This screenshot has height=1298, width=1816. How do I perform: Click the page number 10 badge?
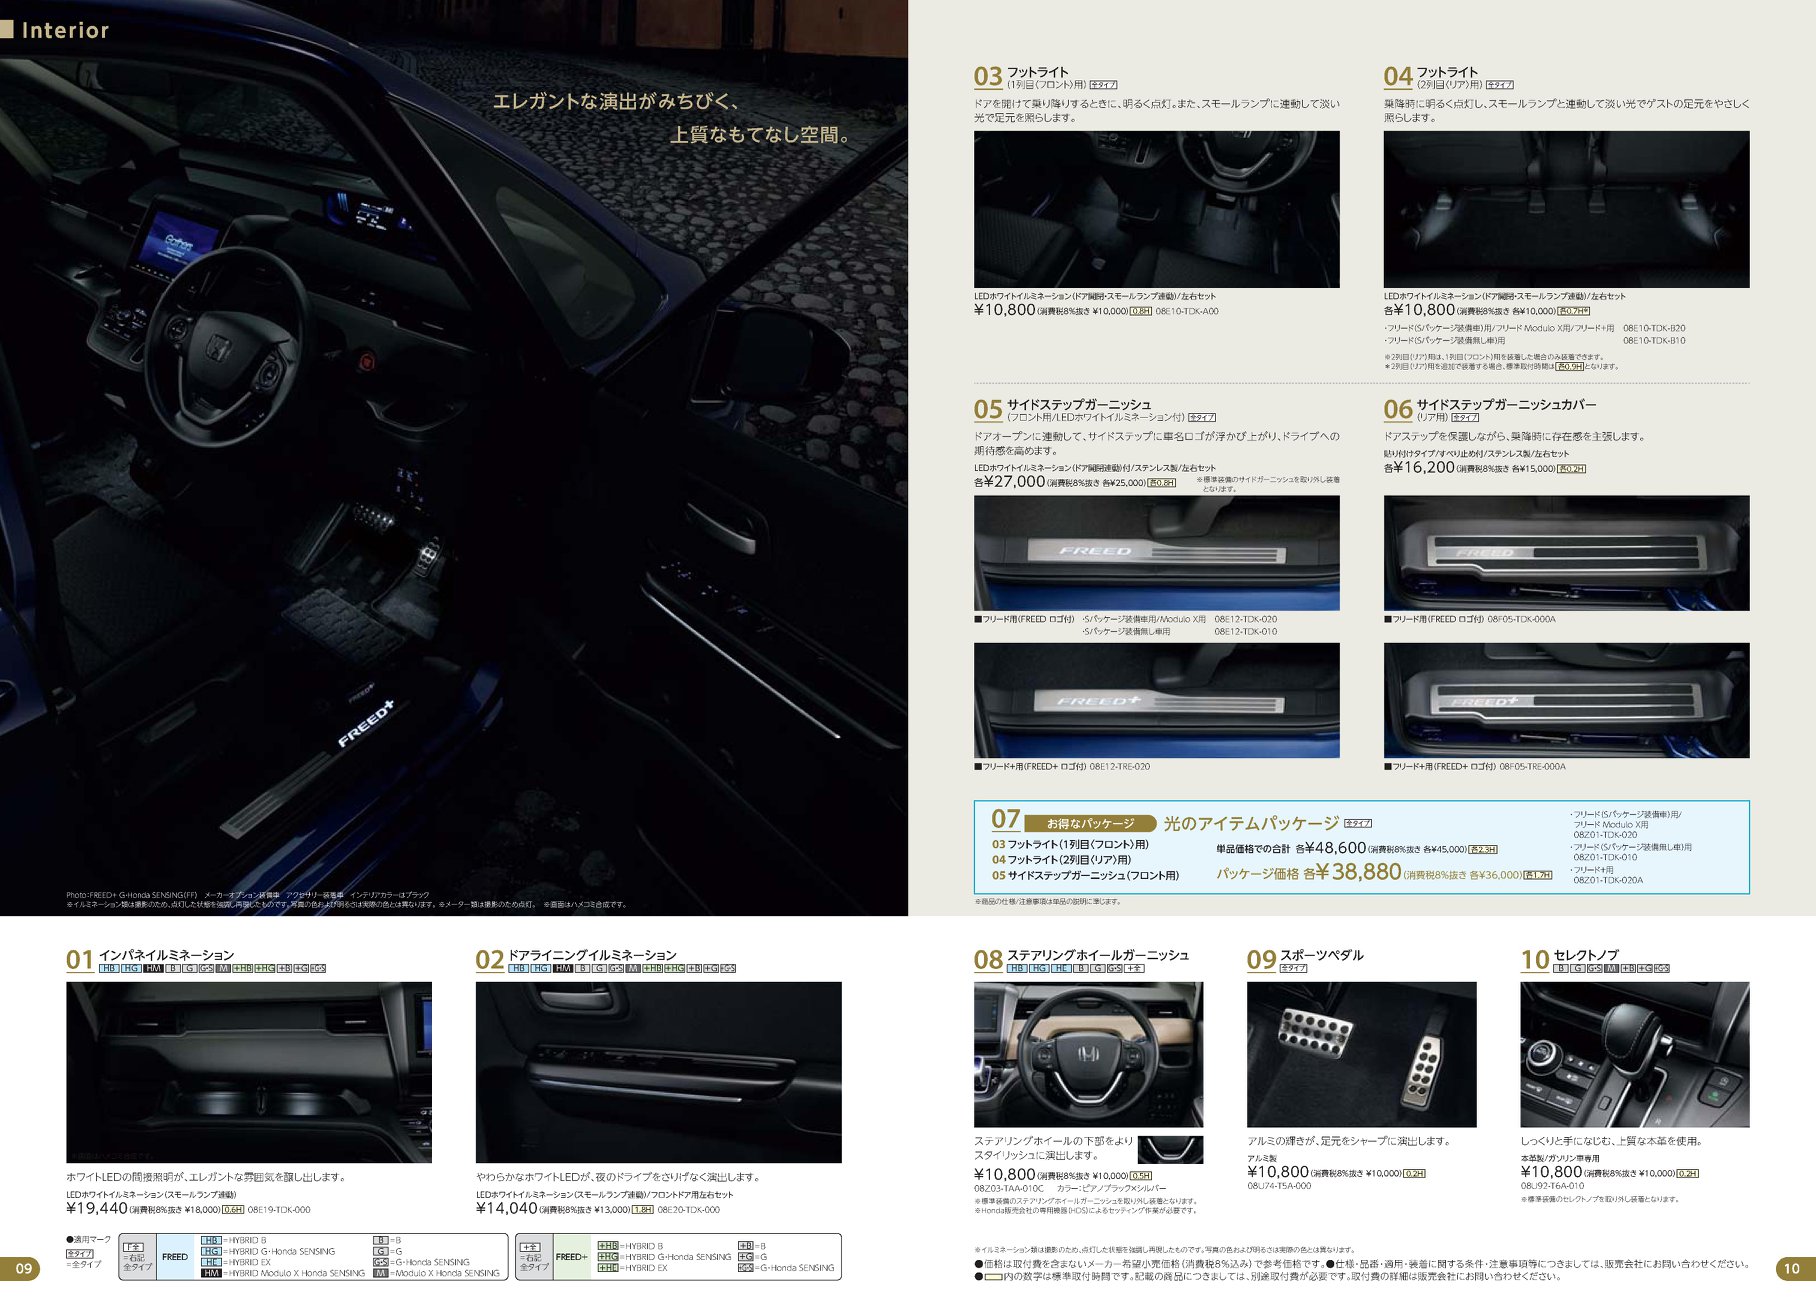point(1794,1269)
